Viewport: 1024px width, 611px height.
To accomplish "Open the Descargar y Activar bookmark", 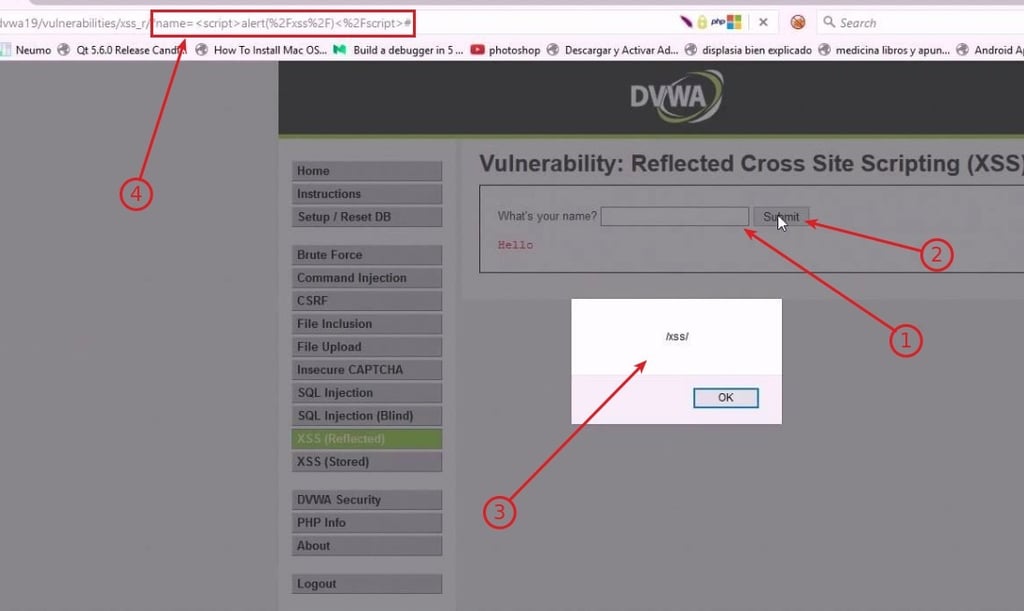I will click(613, 50).
